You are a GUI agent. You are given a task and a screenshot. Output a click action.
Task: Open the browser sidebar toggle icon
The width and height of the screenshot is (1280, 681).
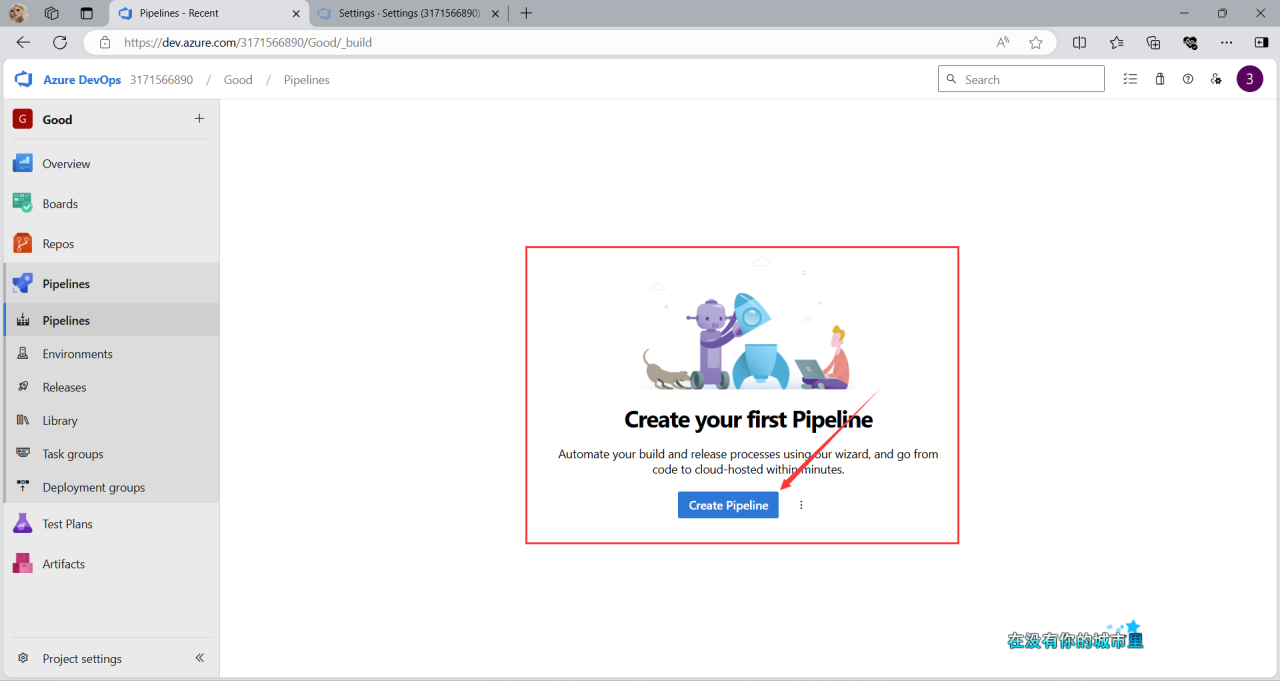pos(1261,42)
